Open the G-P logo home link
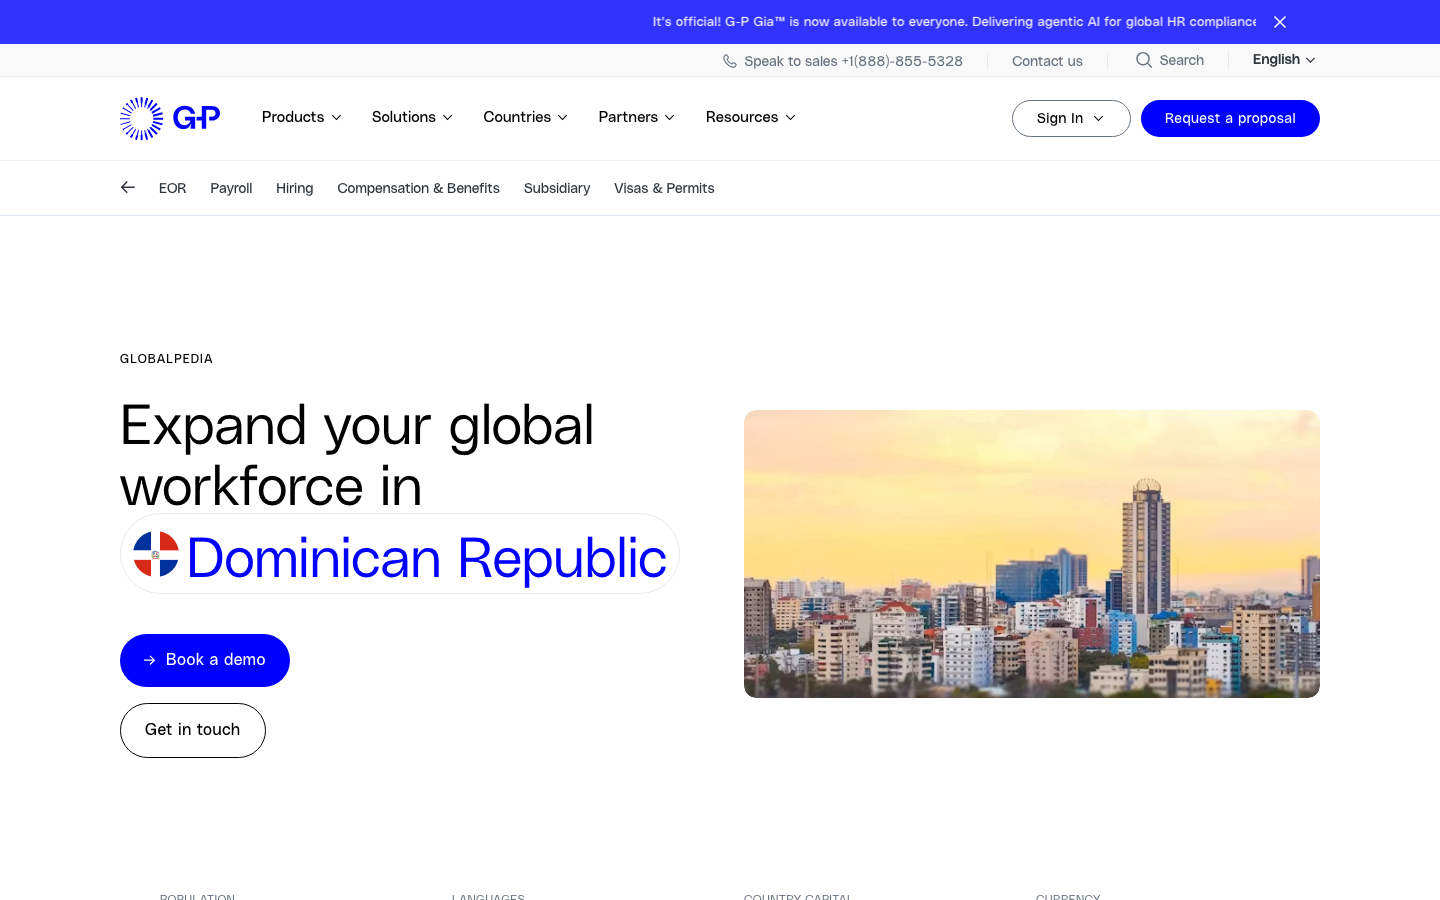The width and height of the screenshot is (1440, 900). [x=170, y=118]
